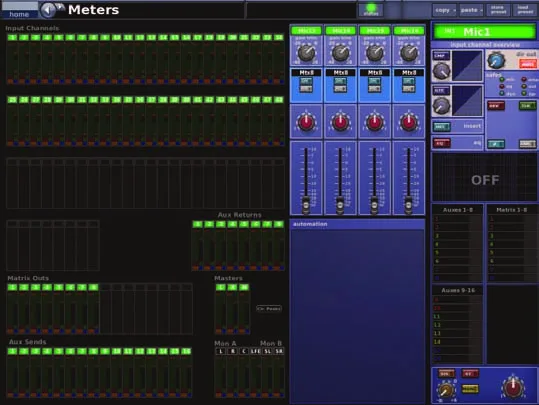This screenshot has height=405, width=539.
Task: Select Matrix Outs meter 1 label
Action: pyautogui.click(x=12, y=287)
